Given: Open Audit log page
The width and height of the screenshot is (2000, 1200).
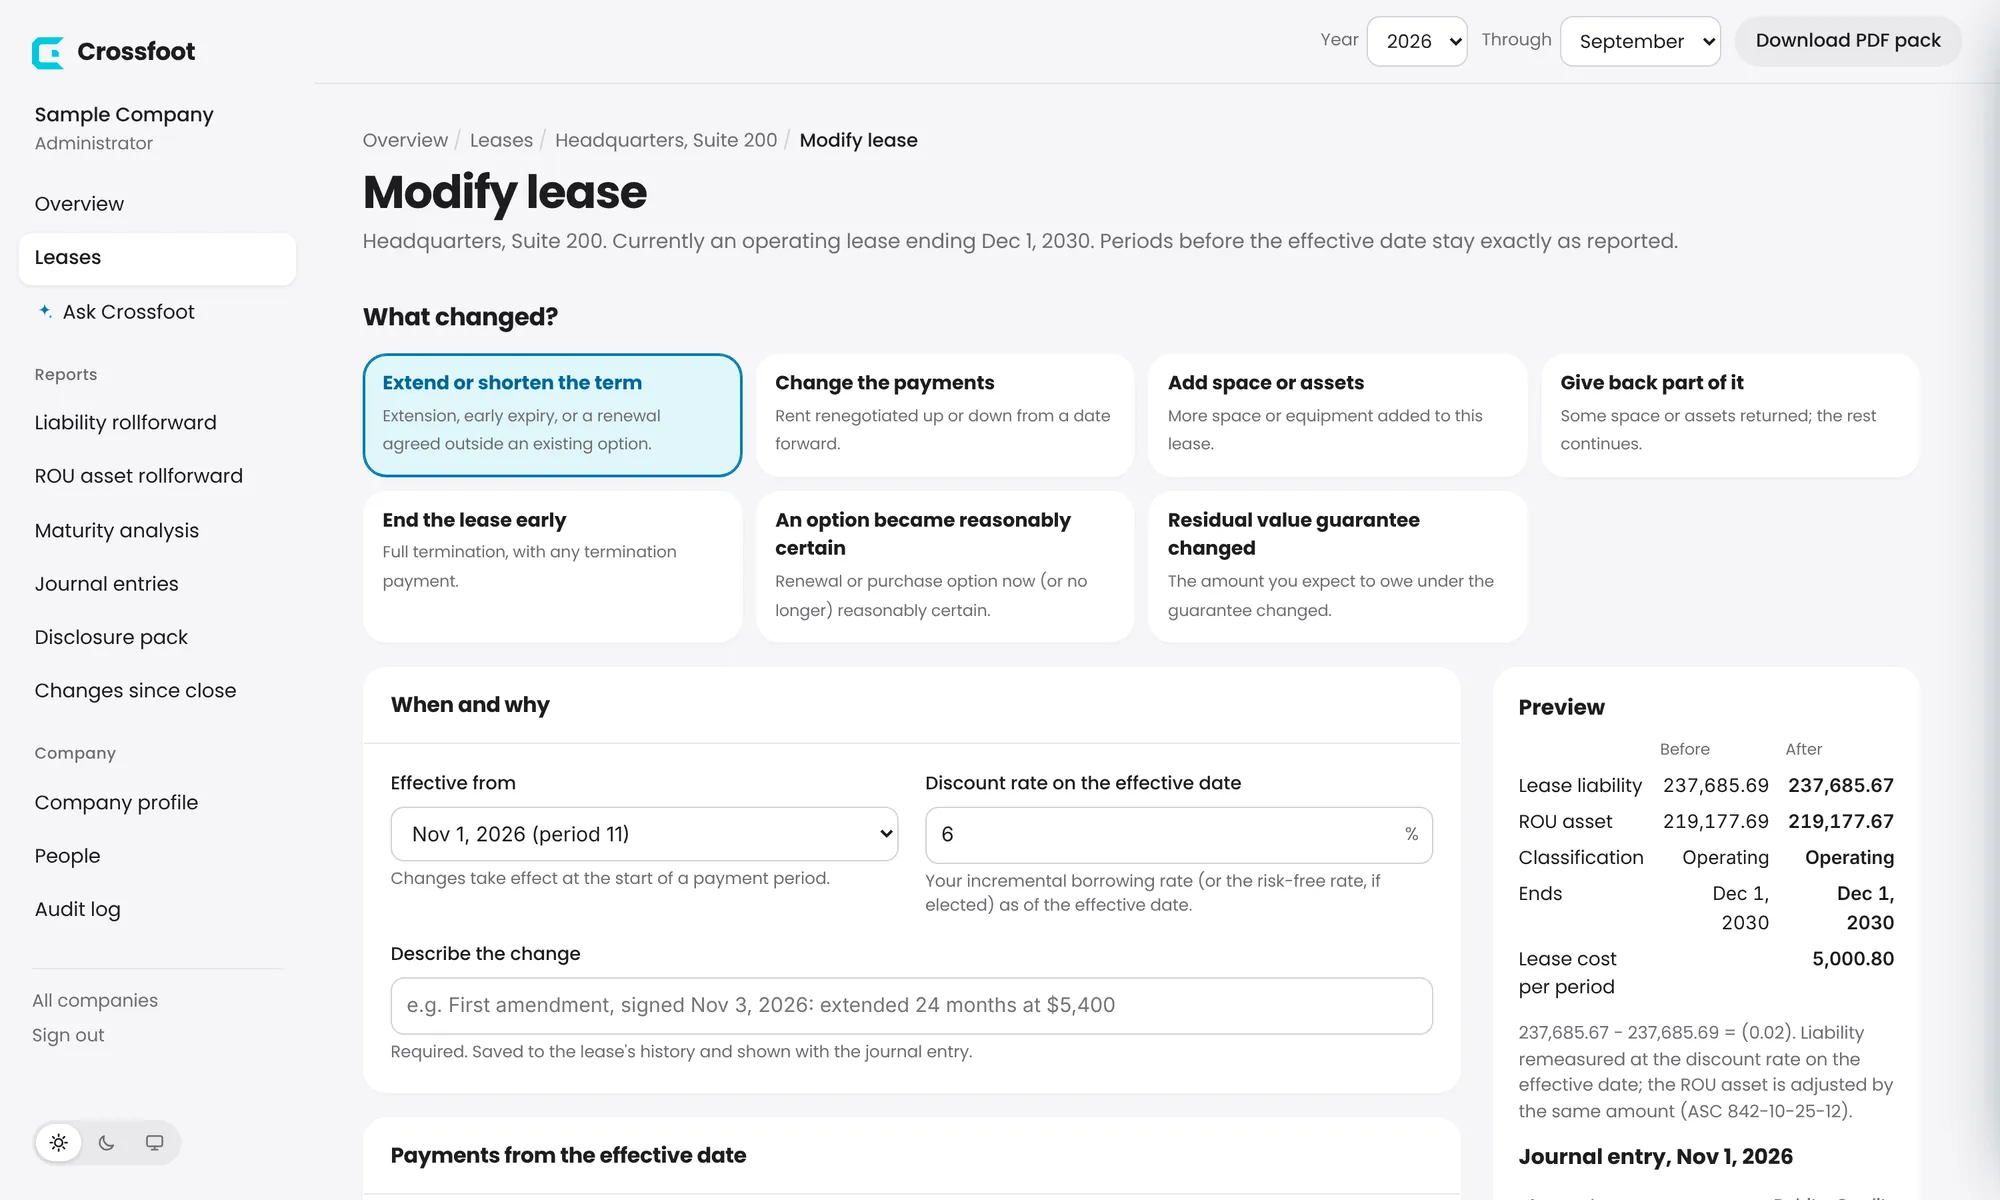Looking at the screenshot, I should tap(157, 909).
